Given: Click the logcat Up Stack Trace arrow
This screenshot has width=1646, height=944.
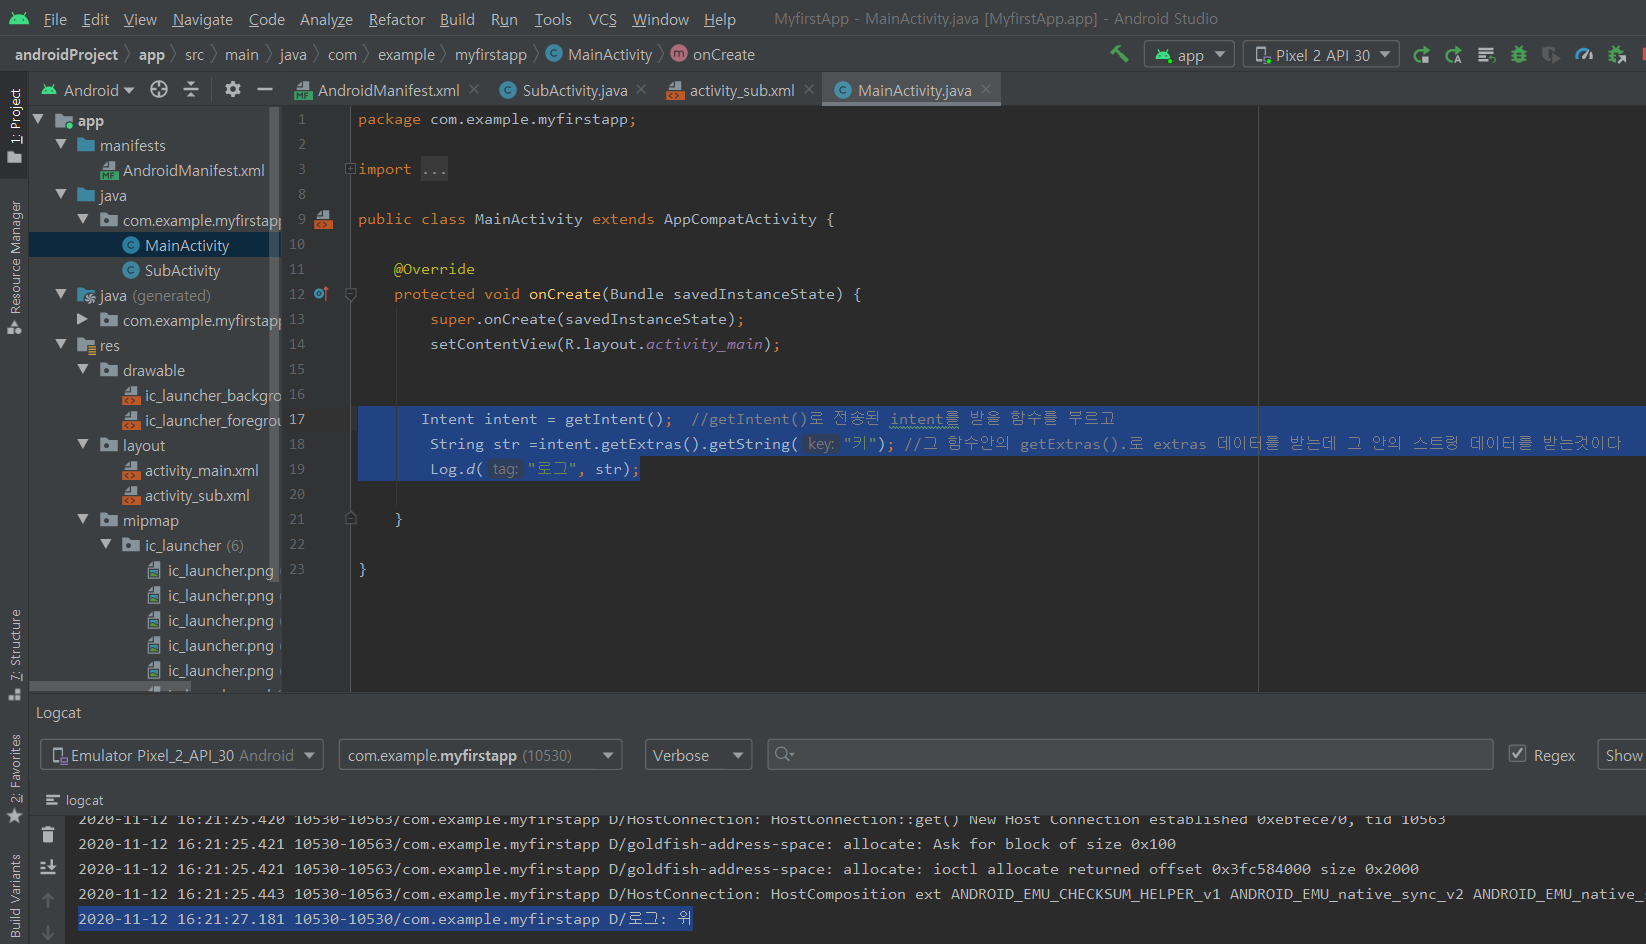Looking at the screenshot, I should 48,900.
